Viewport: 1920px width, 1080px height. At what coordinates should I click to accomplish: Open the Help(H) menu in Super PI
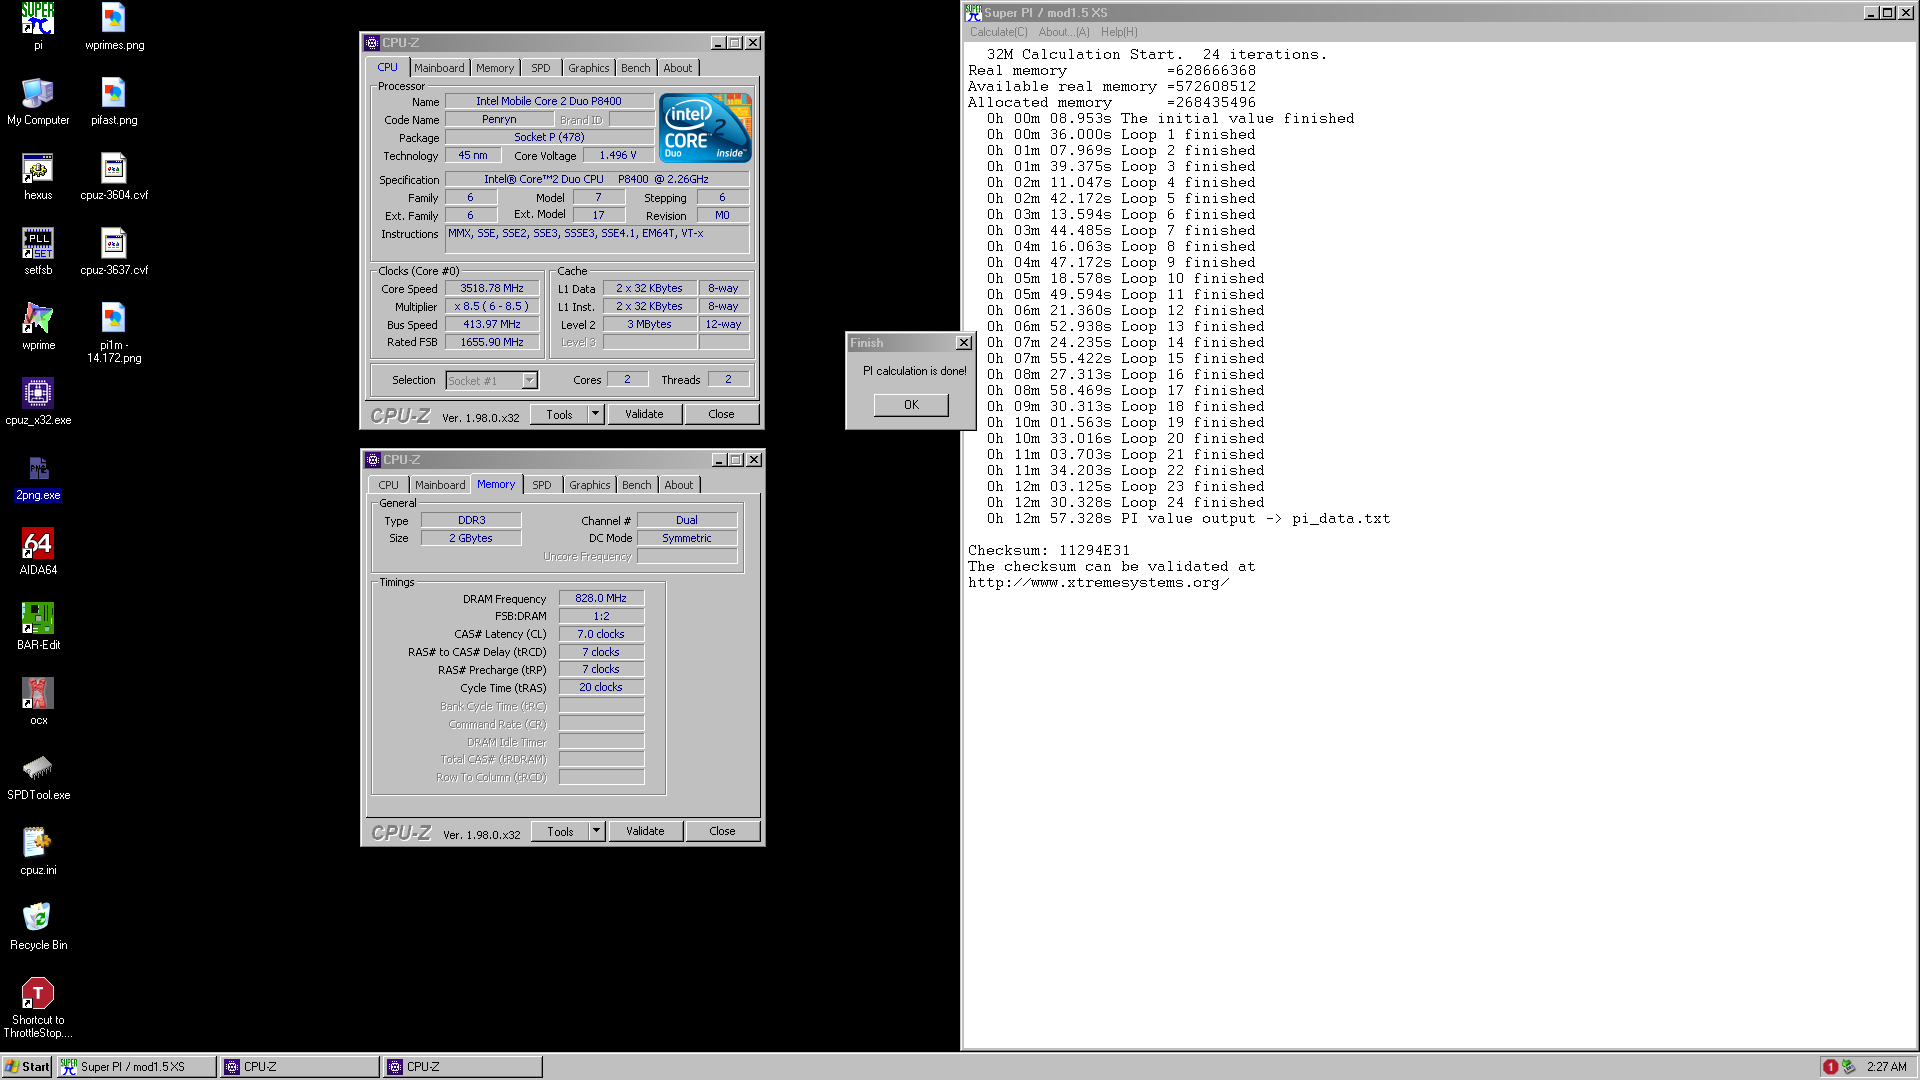(x=1119, y=32)
